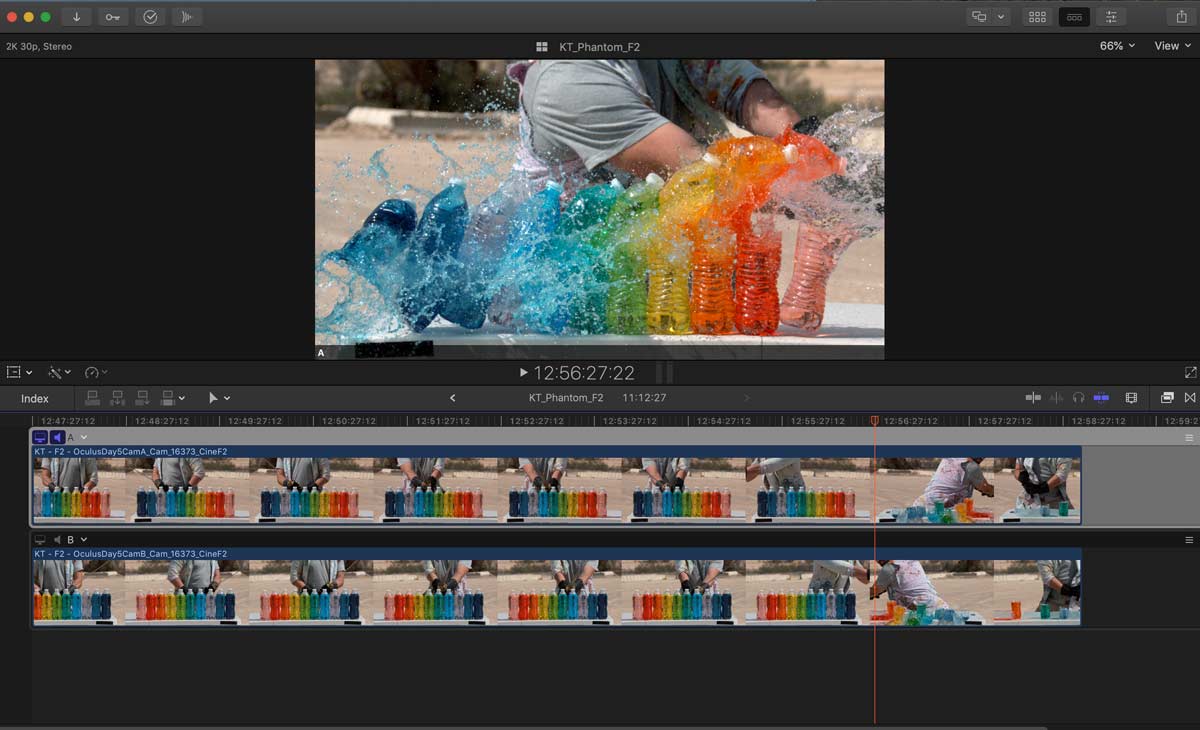Click the ruler at 12:53:27:12
The width and height of the screenshot is (1200, 730).
[x=631, y=421]
